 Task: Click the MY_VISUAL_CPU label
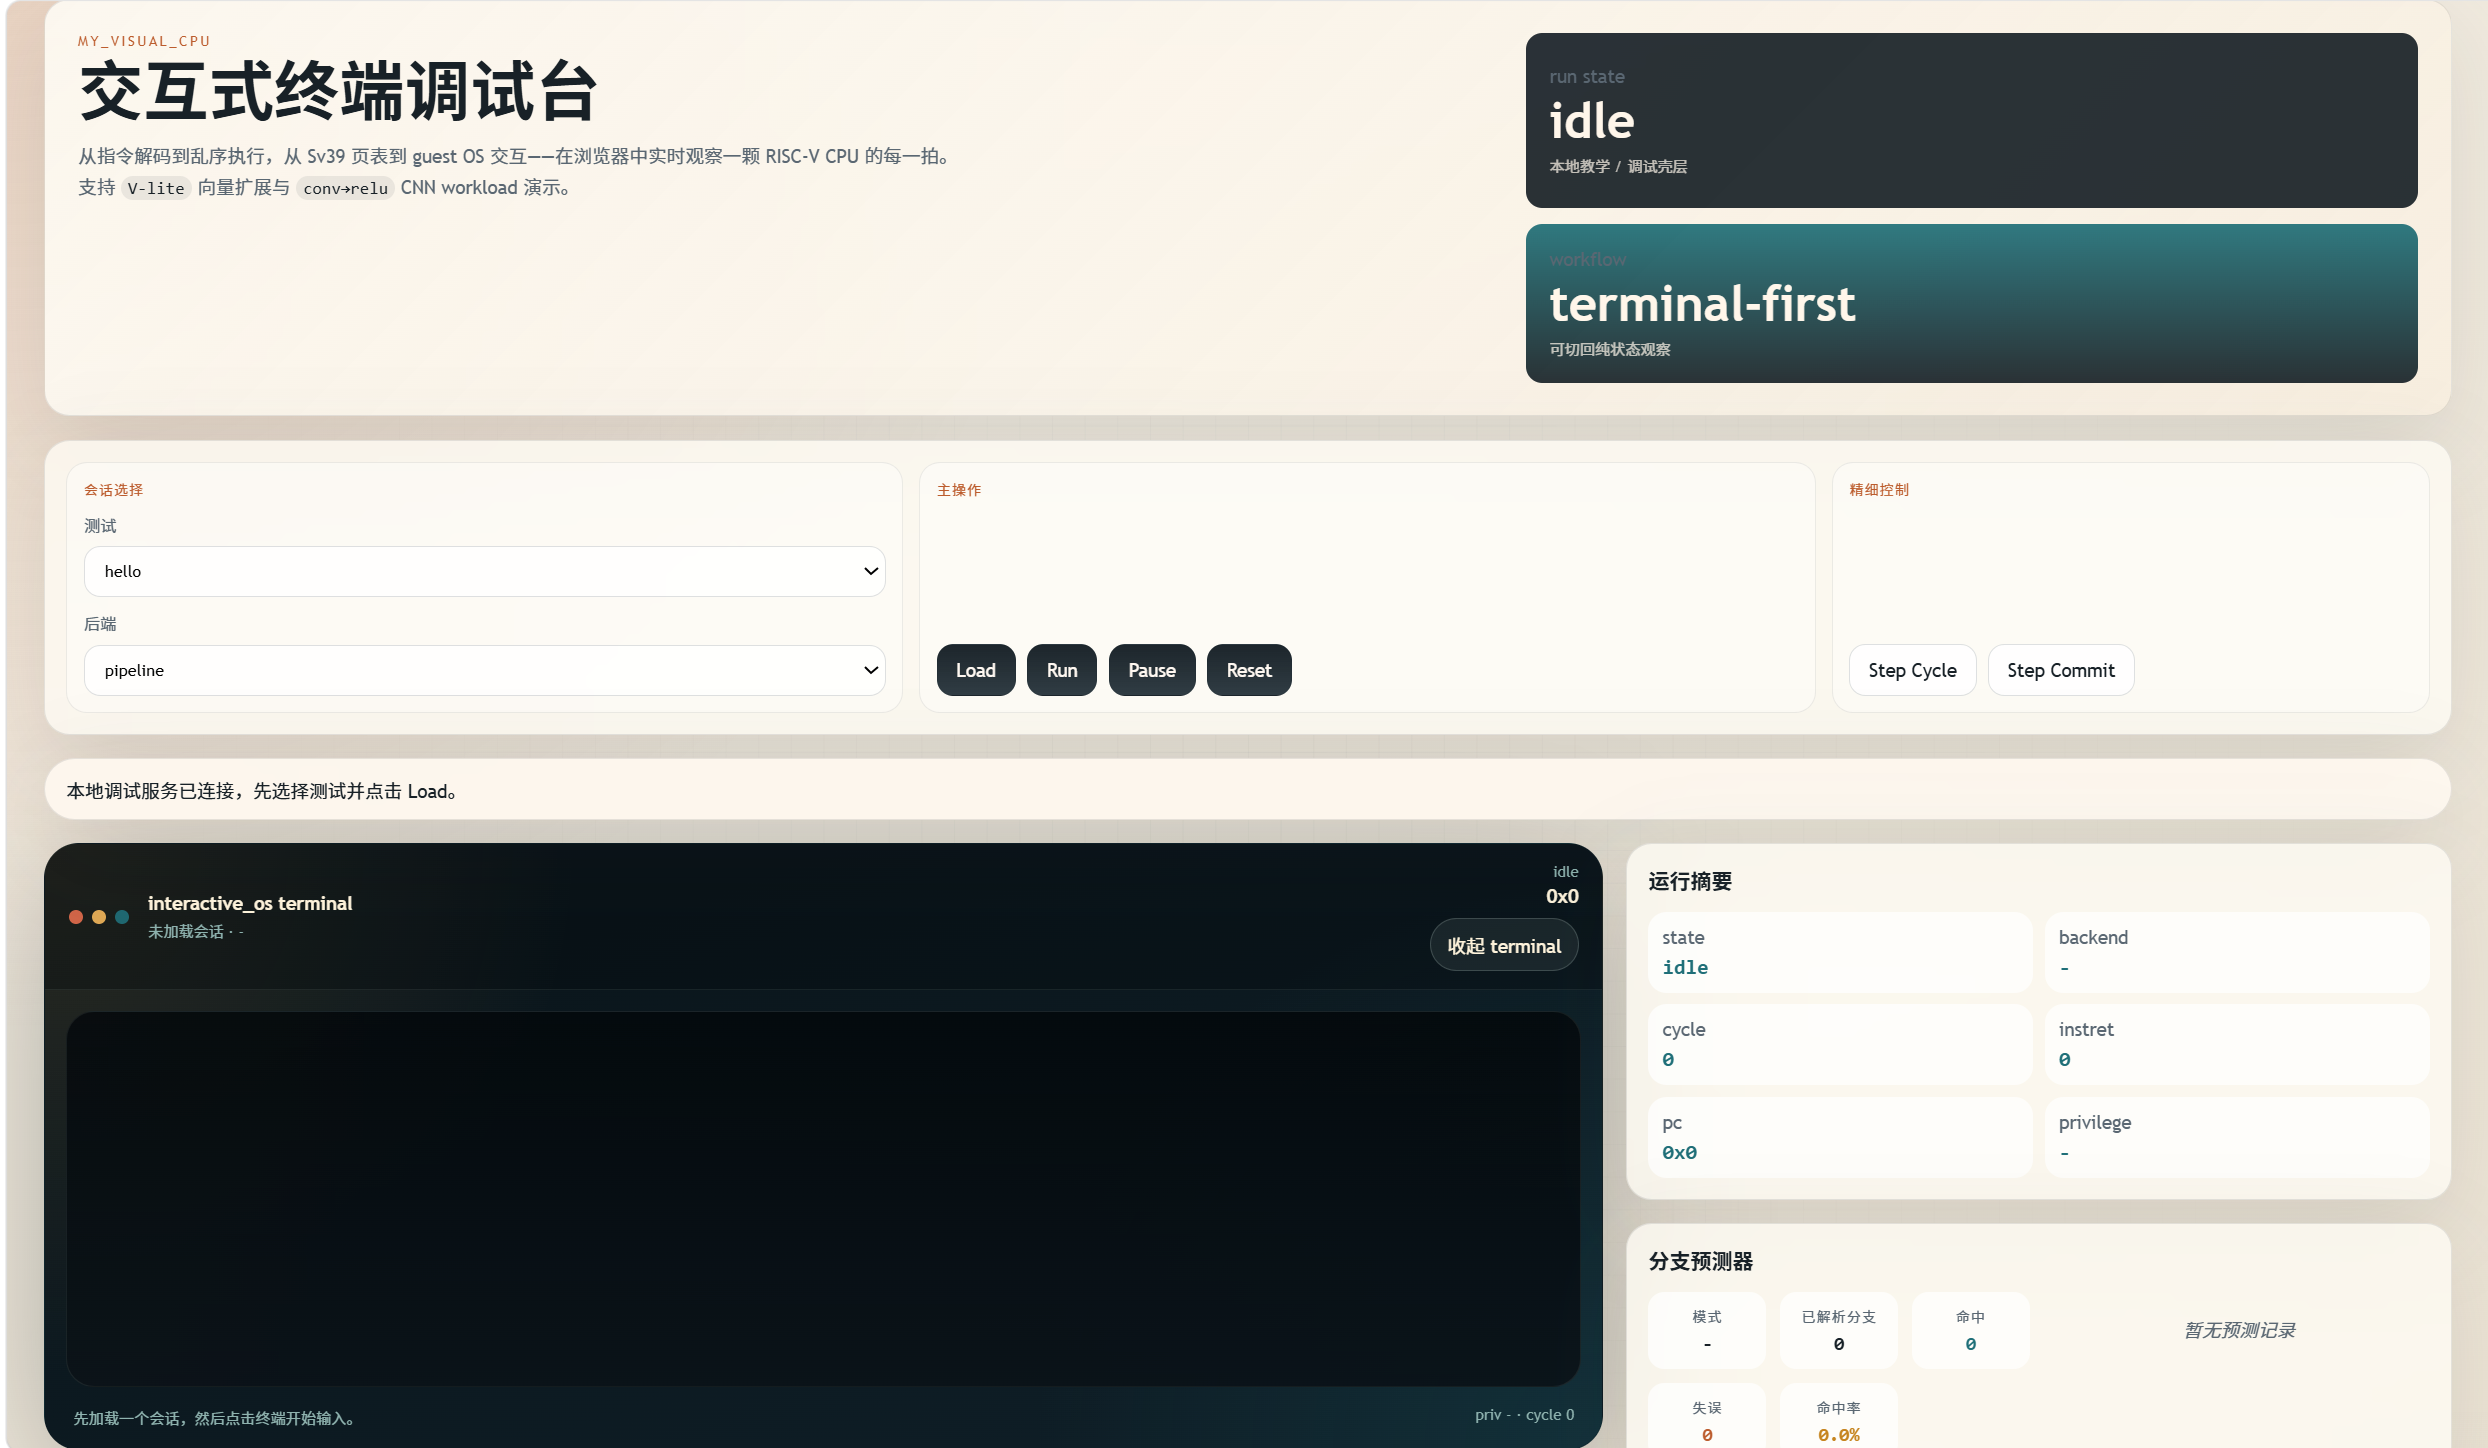click(144, 41)
